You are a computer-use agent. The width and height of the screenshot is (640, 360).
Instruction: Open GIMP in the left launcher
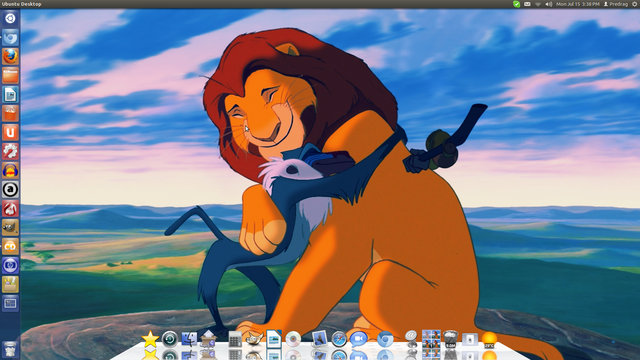point(10,227)
